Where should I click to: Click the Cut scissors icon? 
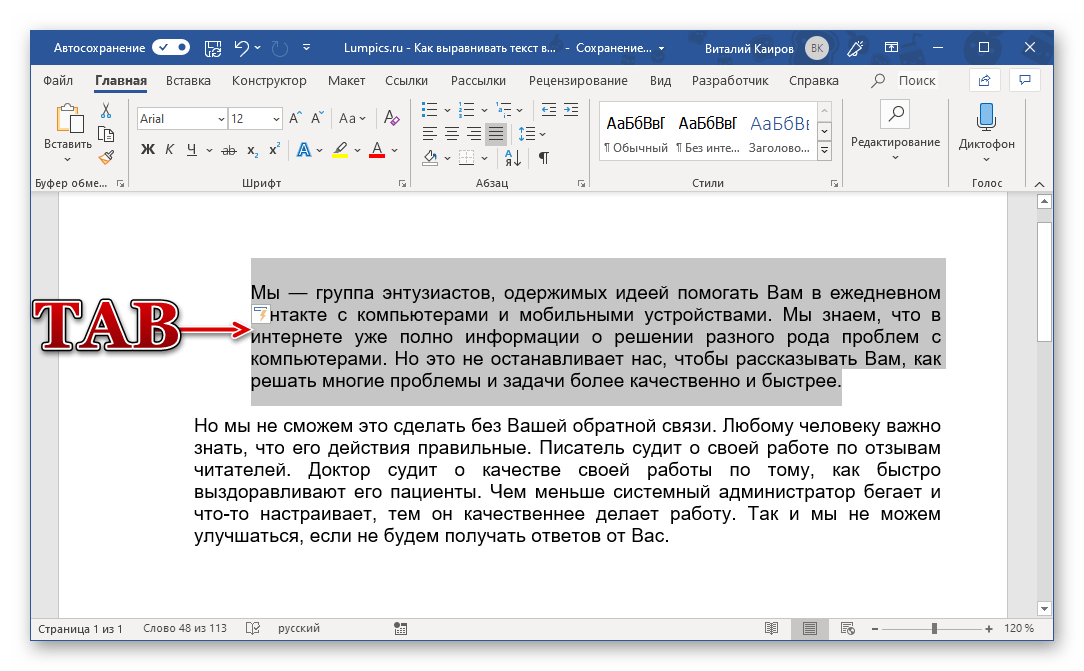tap(106, 111)
